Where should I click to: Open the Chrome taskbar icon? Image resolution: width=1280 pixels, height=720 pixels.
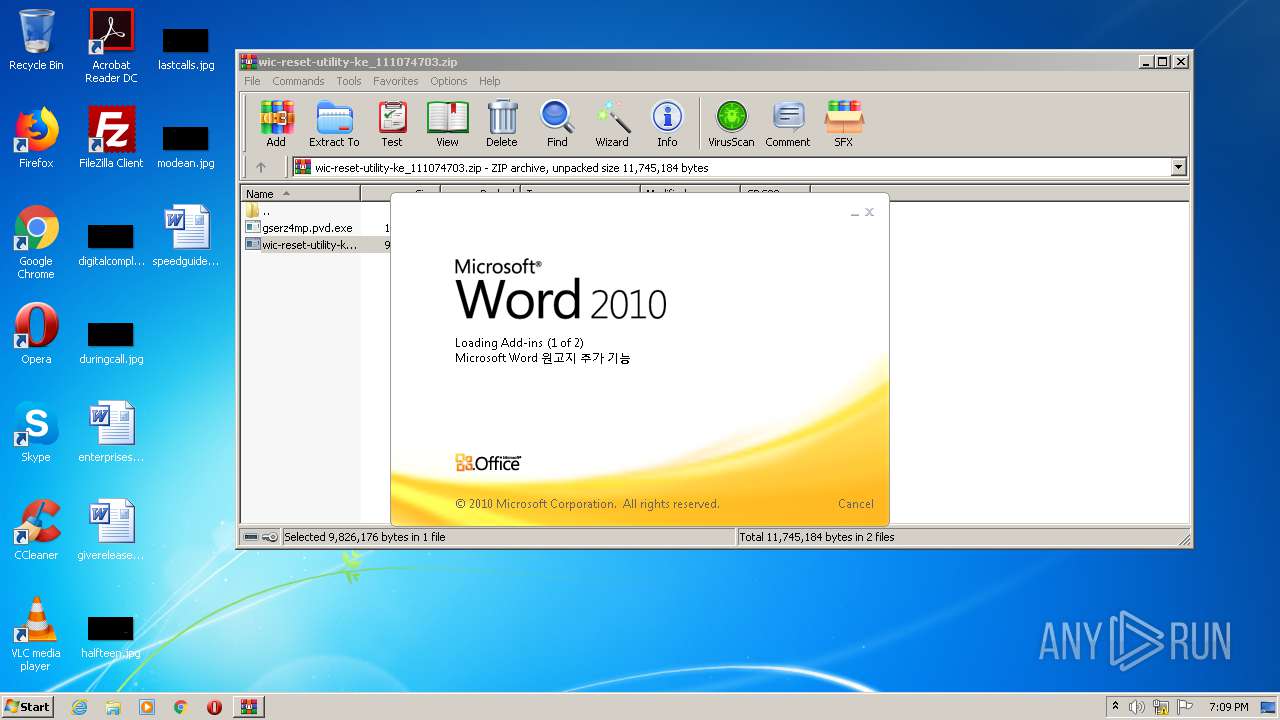(x=181, y=707)
